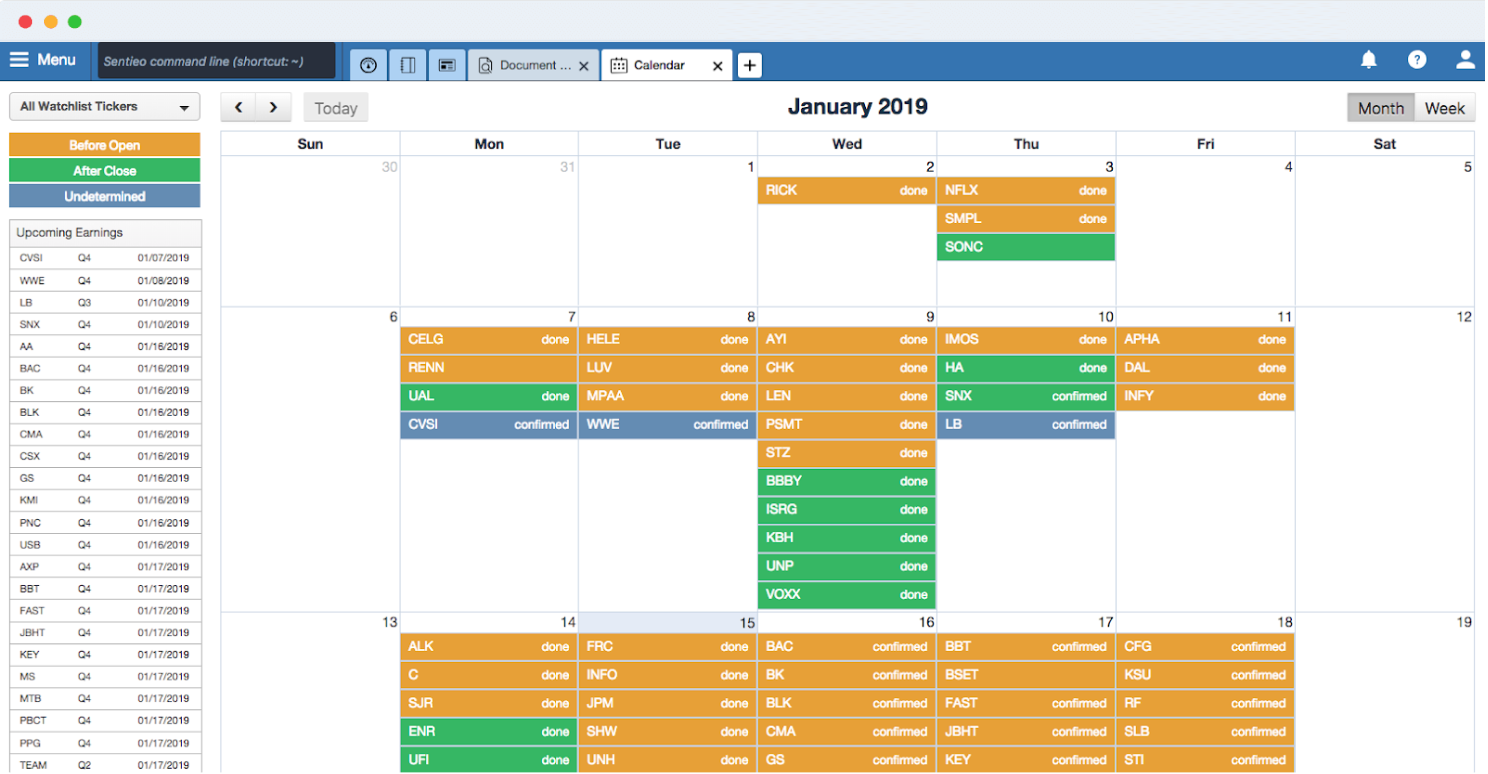Image resolution: width=1488 pixels, height=774 pixels.
Task: Open BLK event on January 16
Action: pos(847,704)
